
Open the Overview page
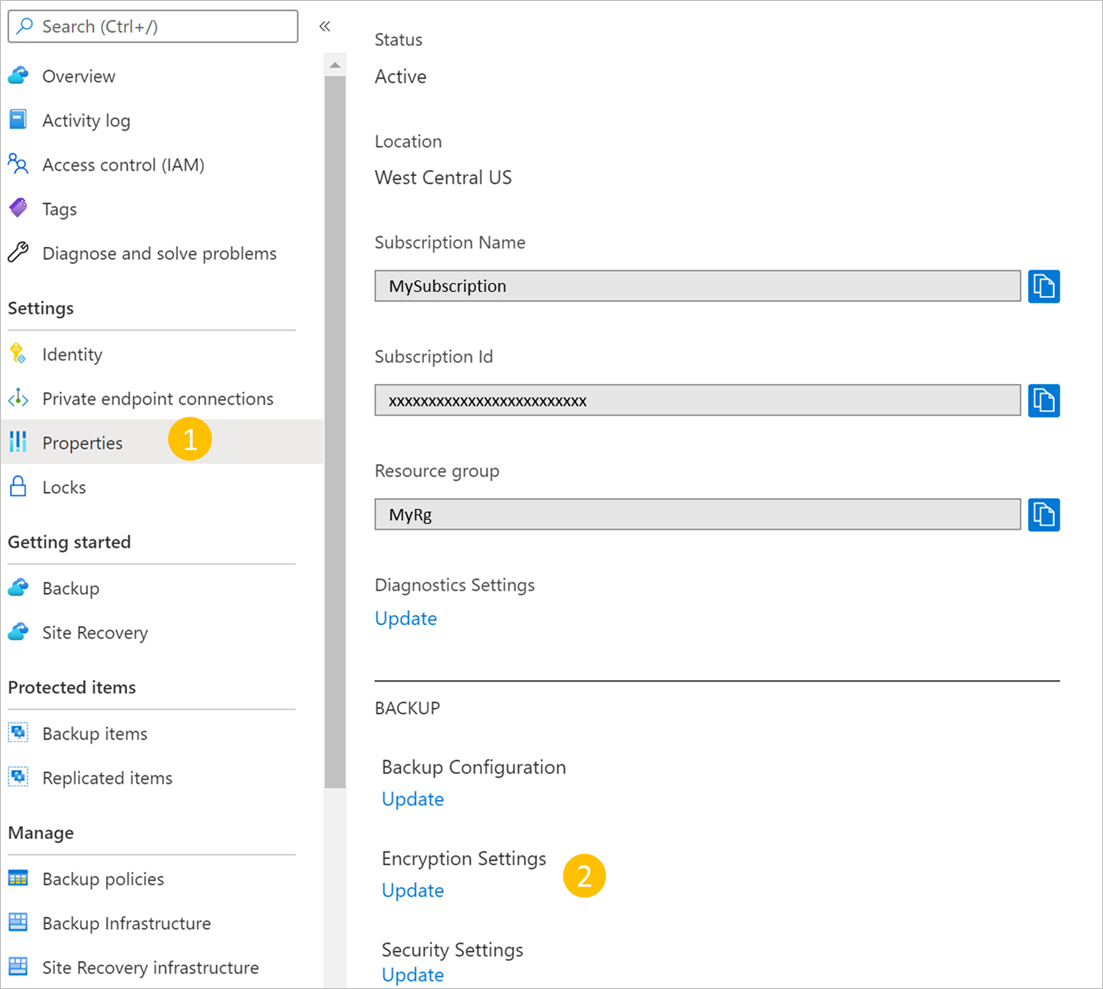[78, 76]
